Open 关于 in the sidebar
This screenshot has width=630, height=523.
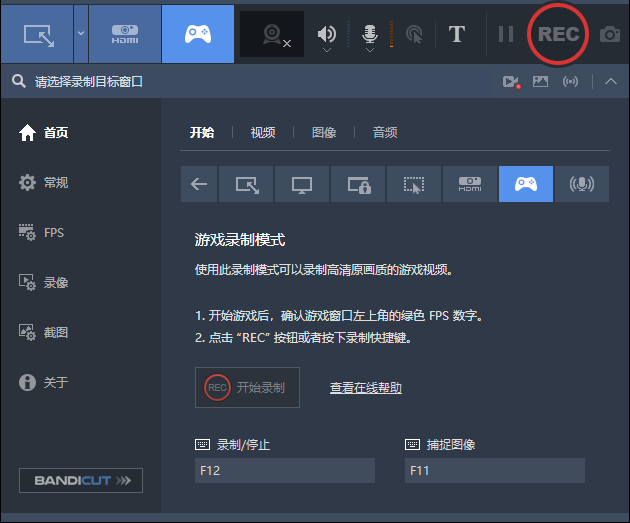[x=44, y=382]
